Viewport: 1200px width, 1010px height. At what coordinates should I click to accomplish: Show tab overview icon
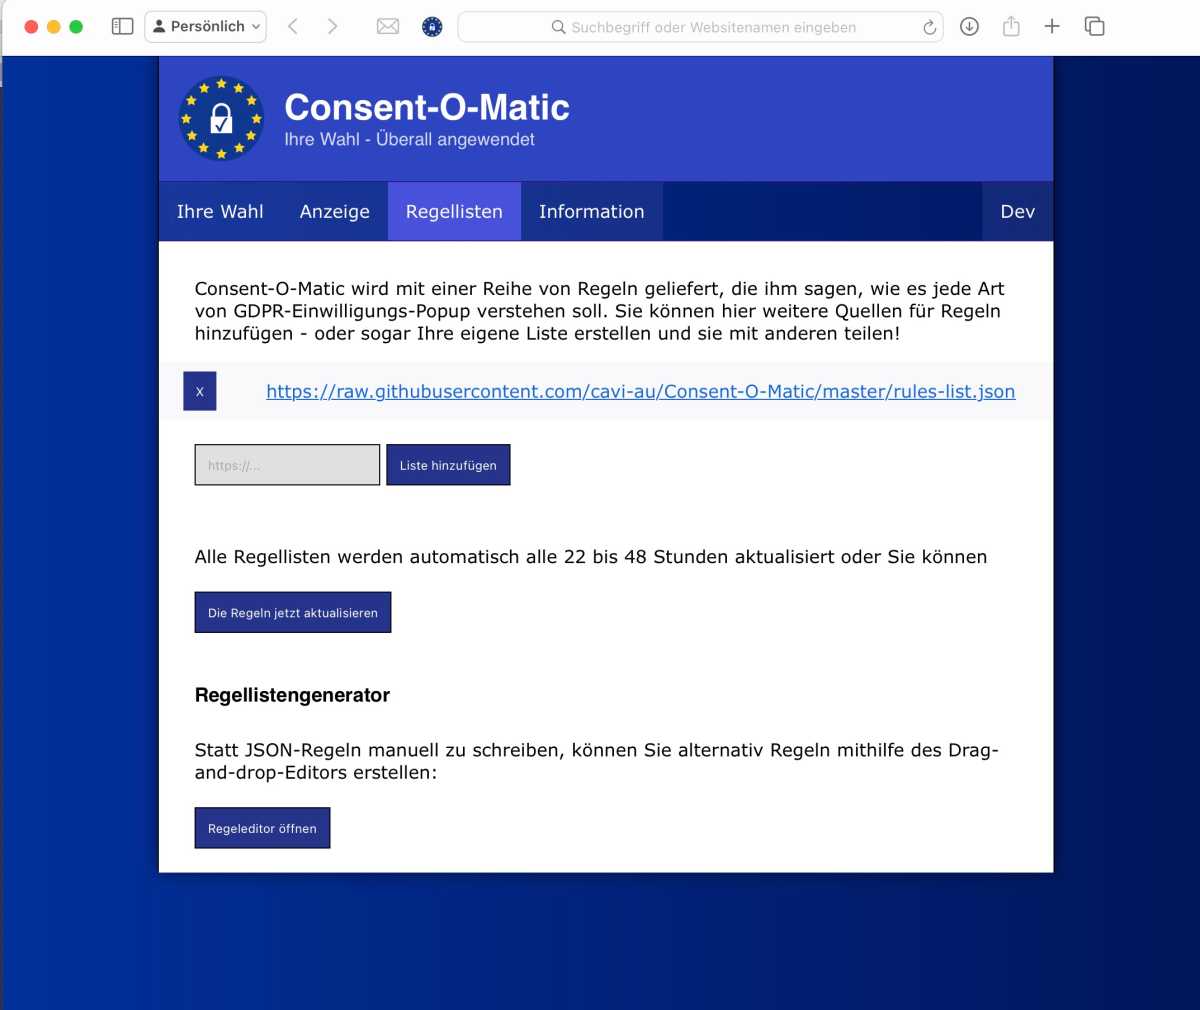pyautogui.click(x=1094, y=27)
